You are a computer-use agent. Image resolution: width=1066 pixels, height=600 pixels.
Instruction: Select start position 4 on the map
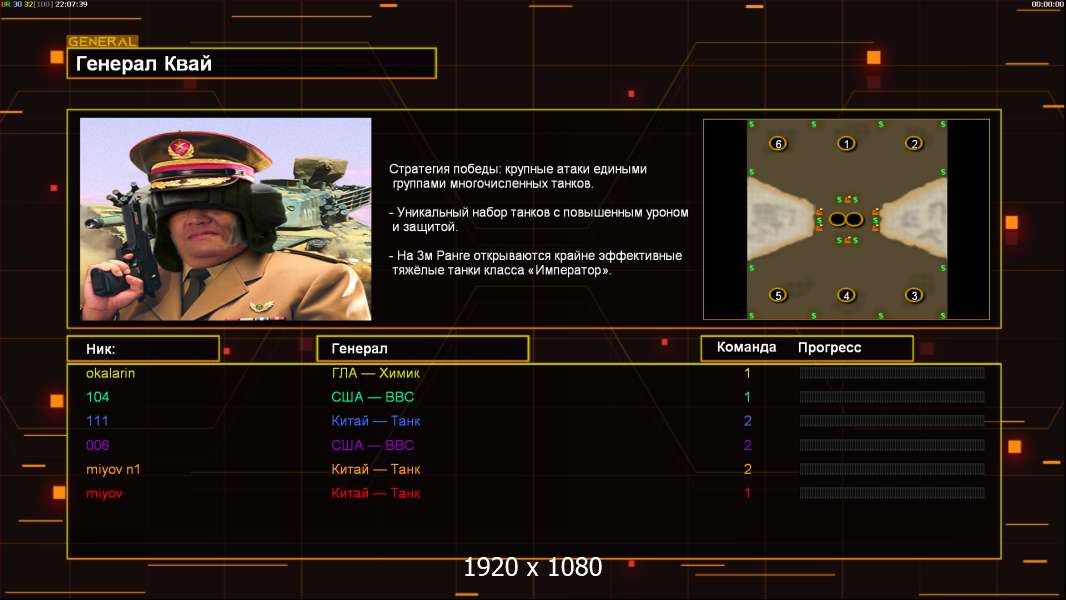pos(846,295)
